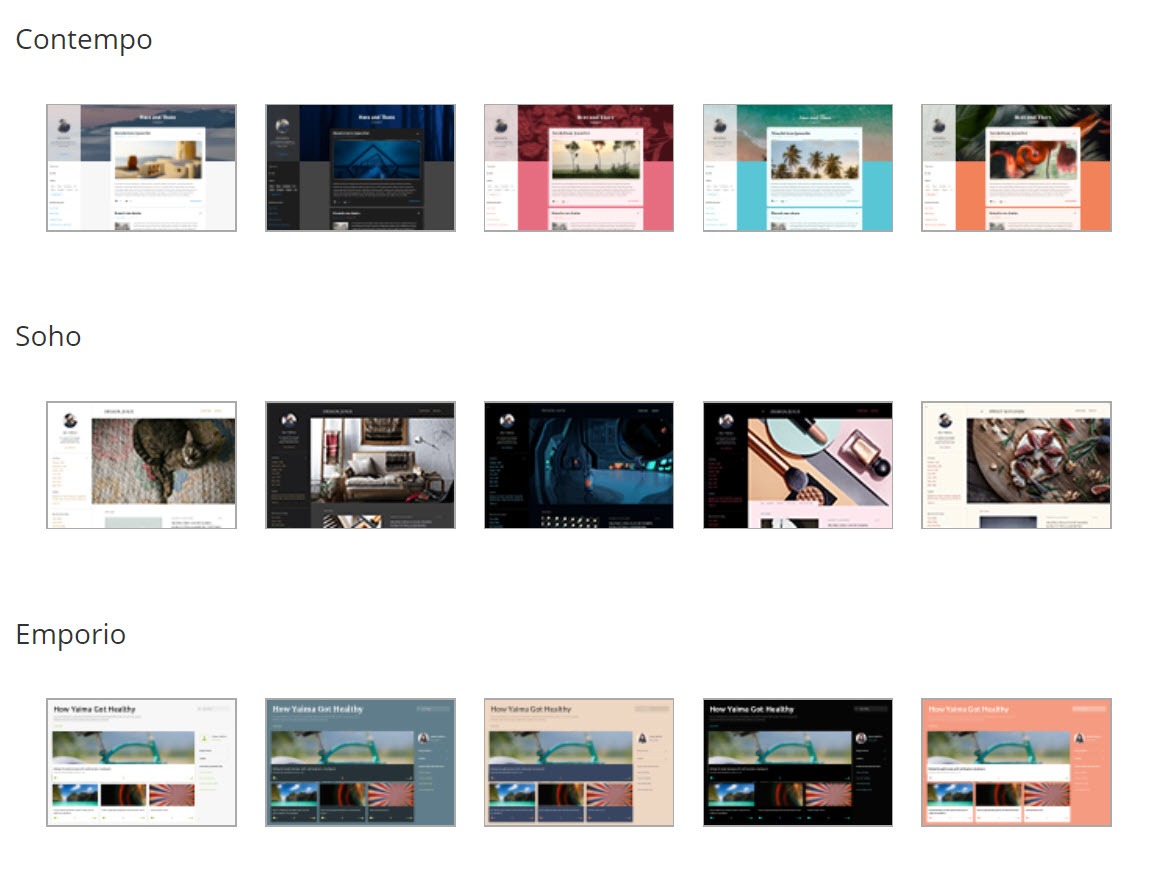Screen dimensions: 1170x875
Task: Choose the slate blue Emporio theme
Action: point(360,762)
